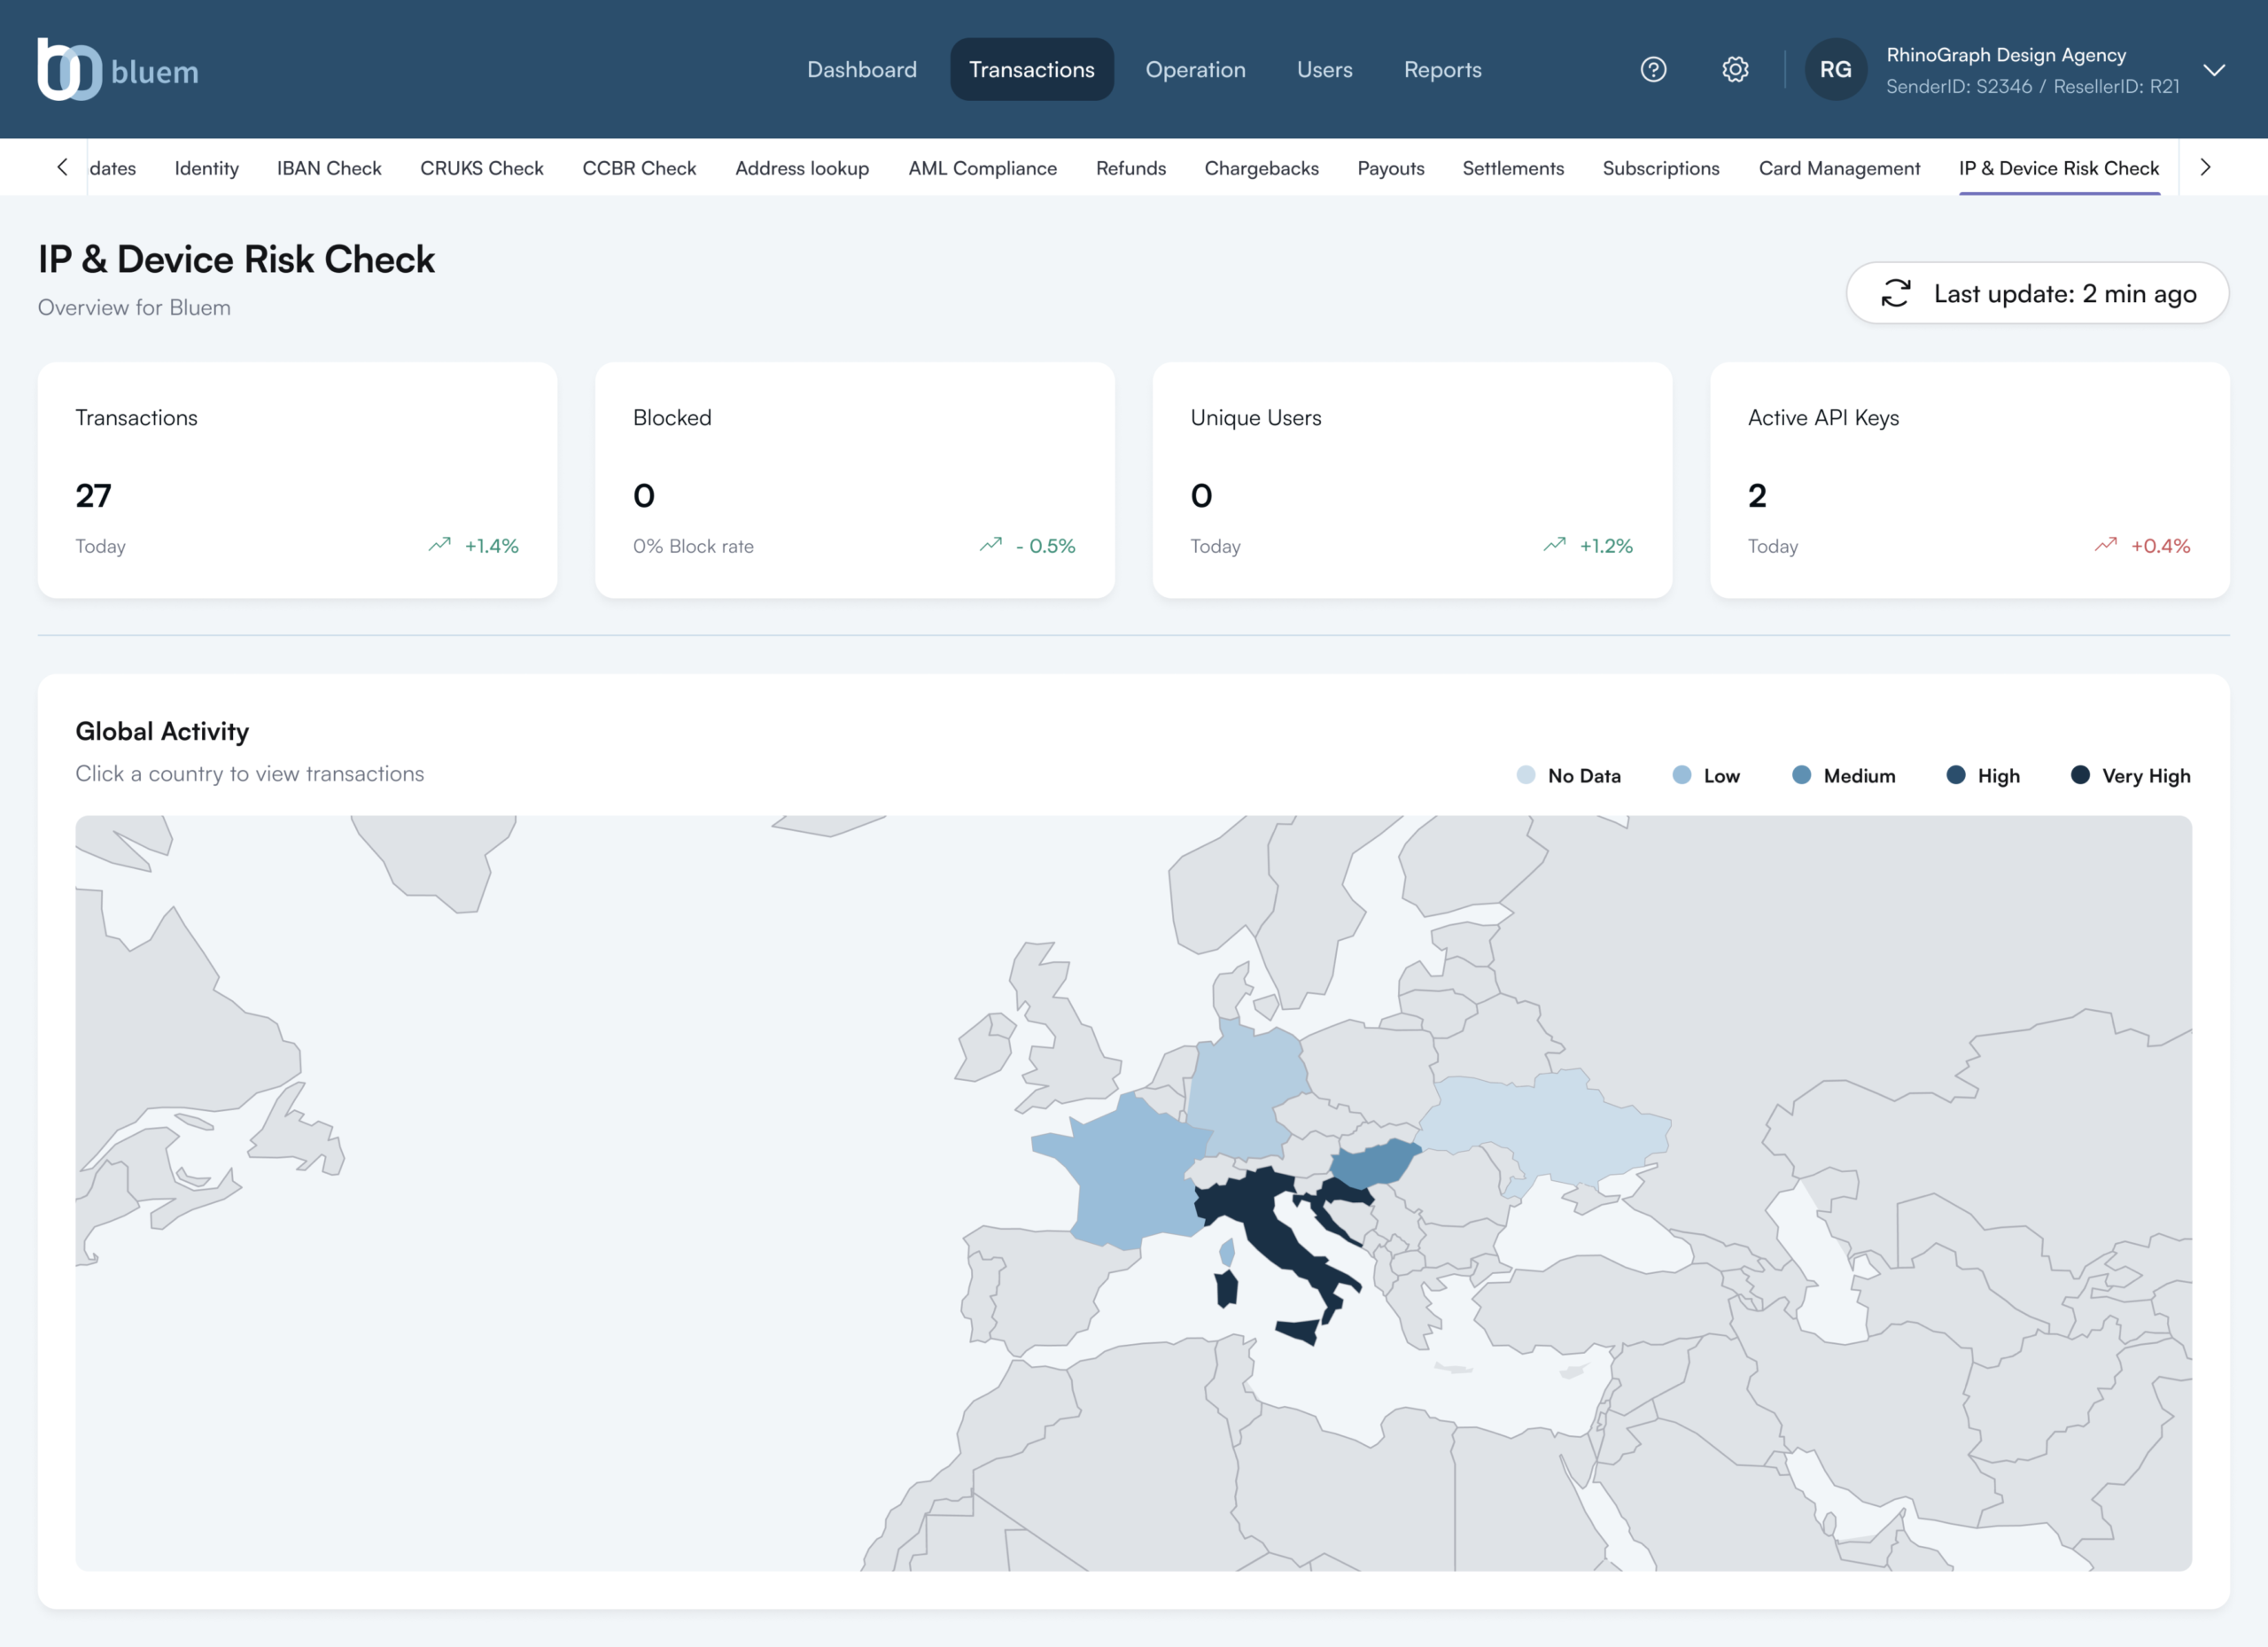Image resolution: width=2268 pixels, height=1647 pixels.
Task: Switch to the IBAN Check tab
Action: [x=329, y=168]
